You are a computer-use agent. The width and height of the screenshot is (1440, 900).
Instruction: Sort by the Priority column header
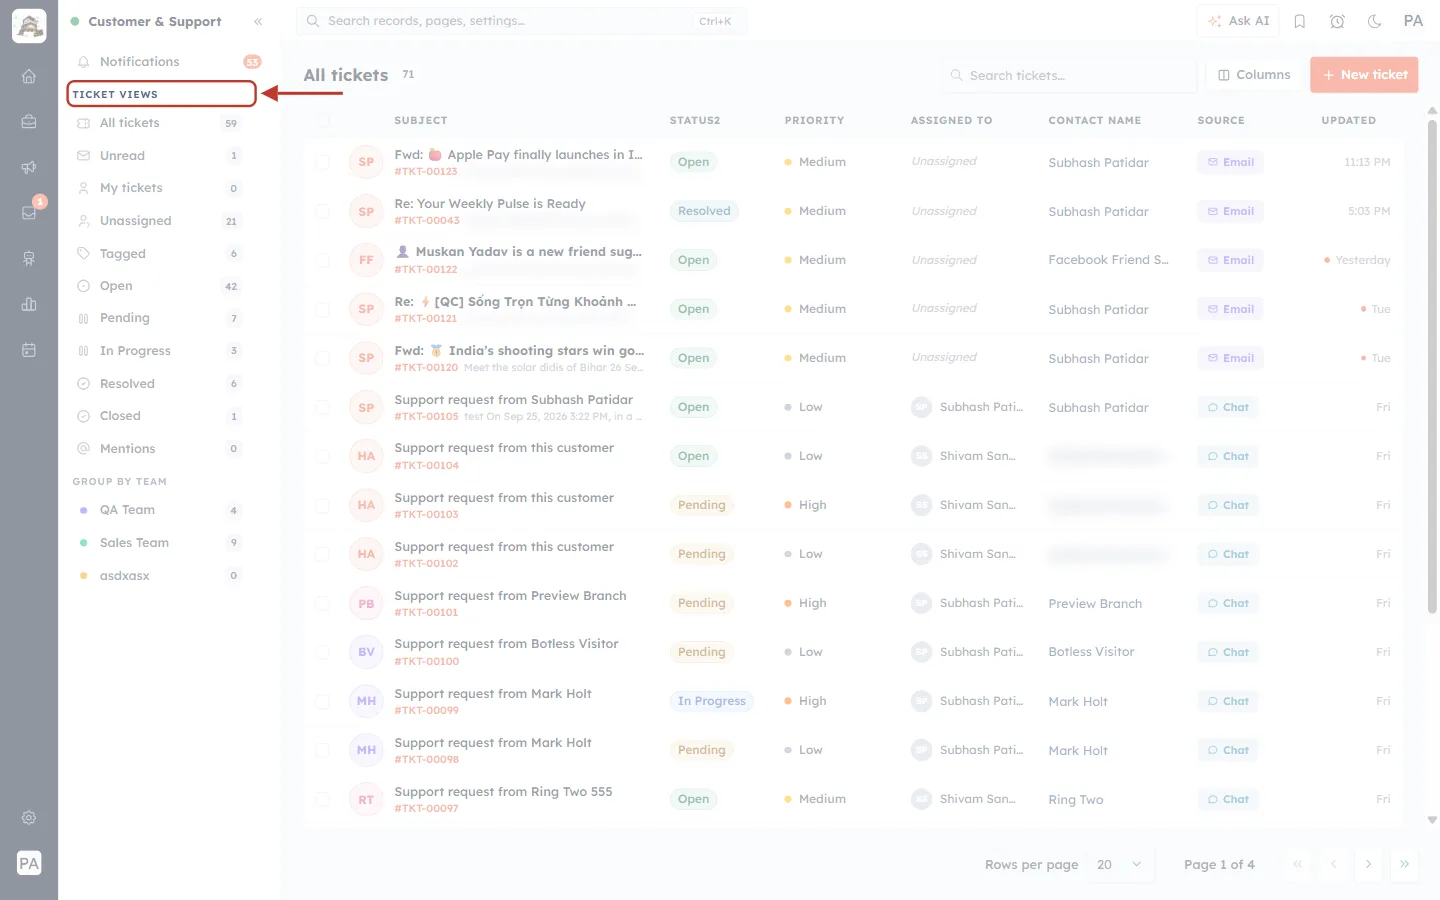pyautogui.click(x=814, y=120)
